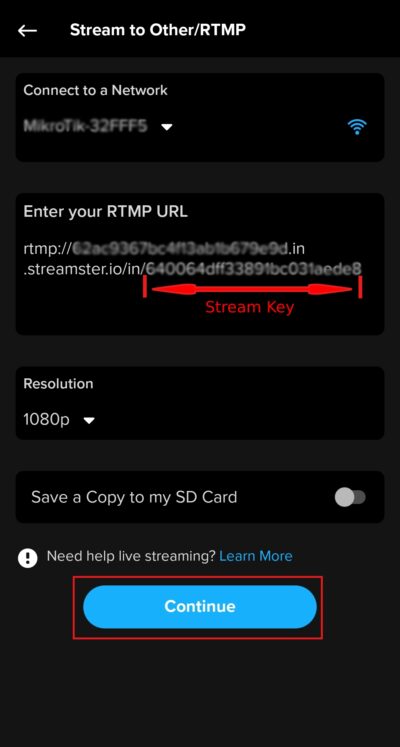Tap the Enter your RTMP URL label
Image resolution: width=400 pixels, height=747 pixels.
coord(105,212)
